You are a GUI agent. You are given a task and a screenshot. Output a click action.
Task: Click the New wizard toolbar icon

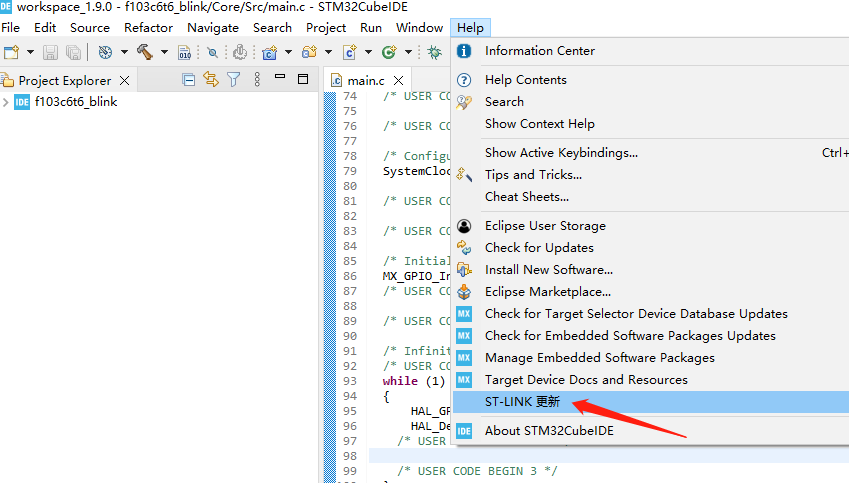11,53
